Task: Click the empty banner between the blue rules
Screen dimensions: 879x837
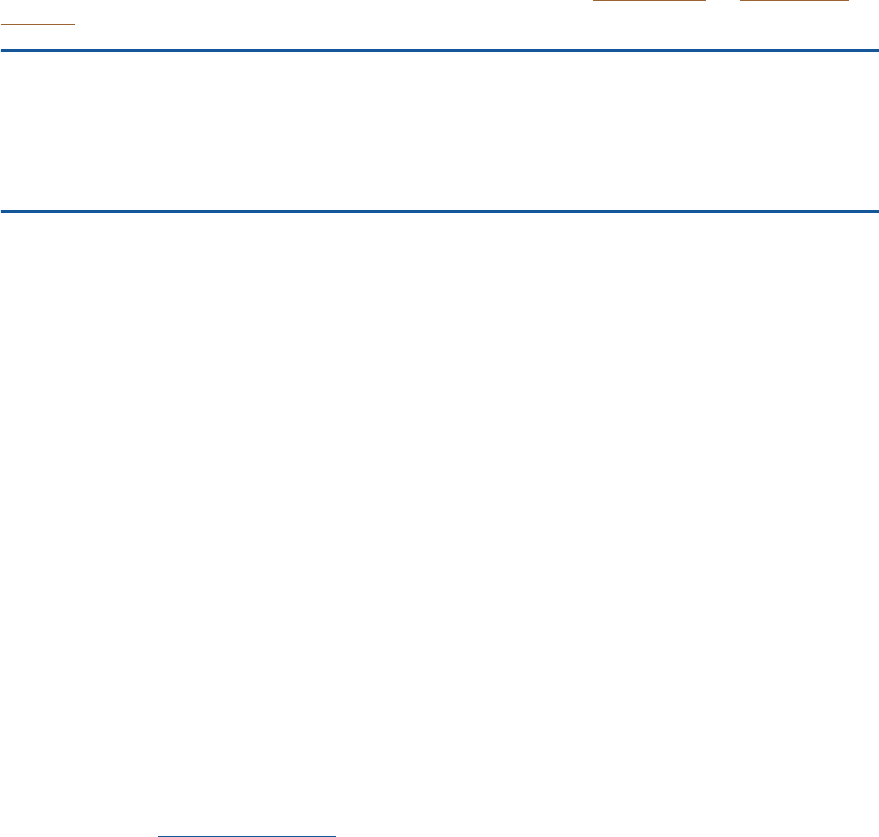Action: [440, 131]
